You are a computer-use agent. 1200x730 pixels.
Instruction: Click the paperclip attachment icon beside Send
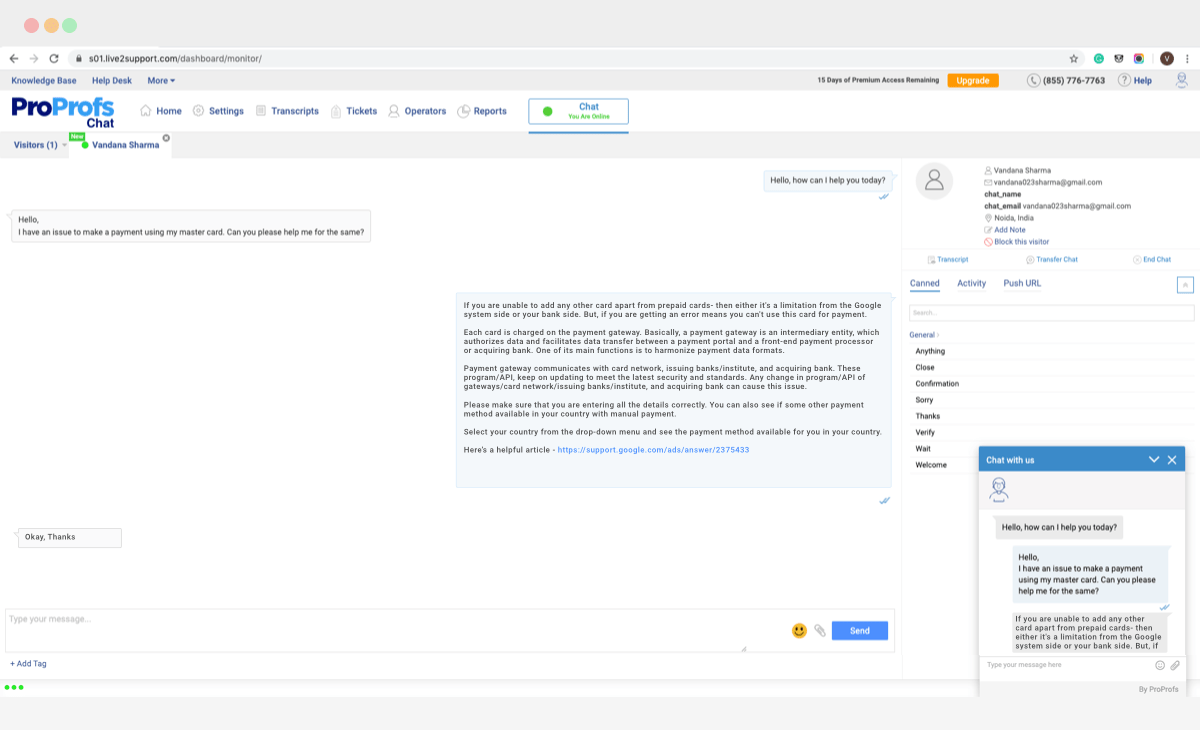(x=820, y=631)
